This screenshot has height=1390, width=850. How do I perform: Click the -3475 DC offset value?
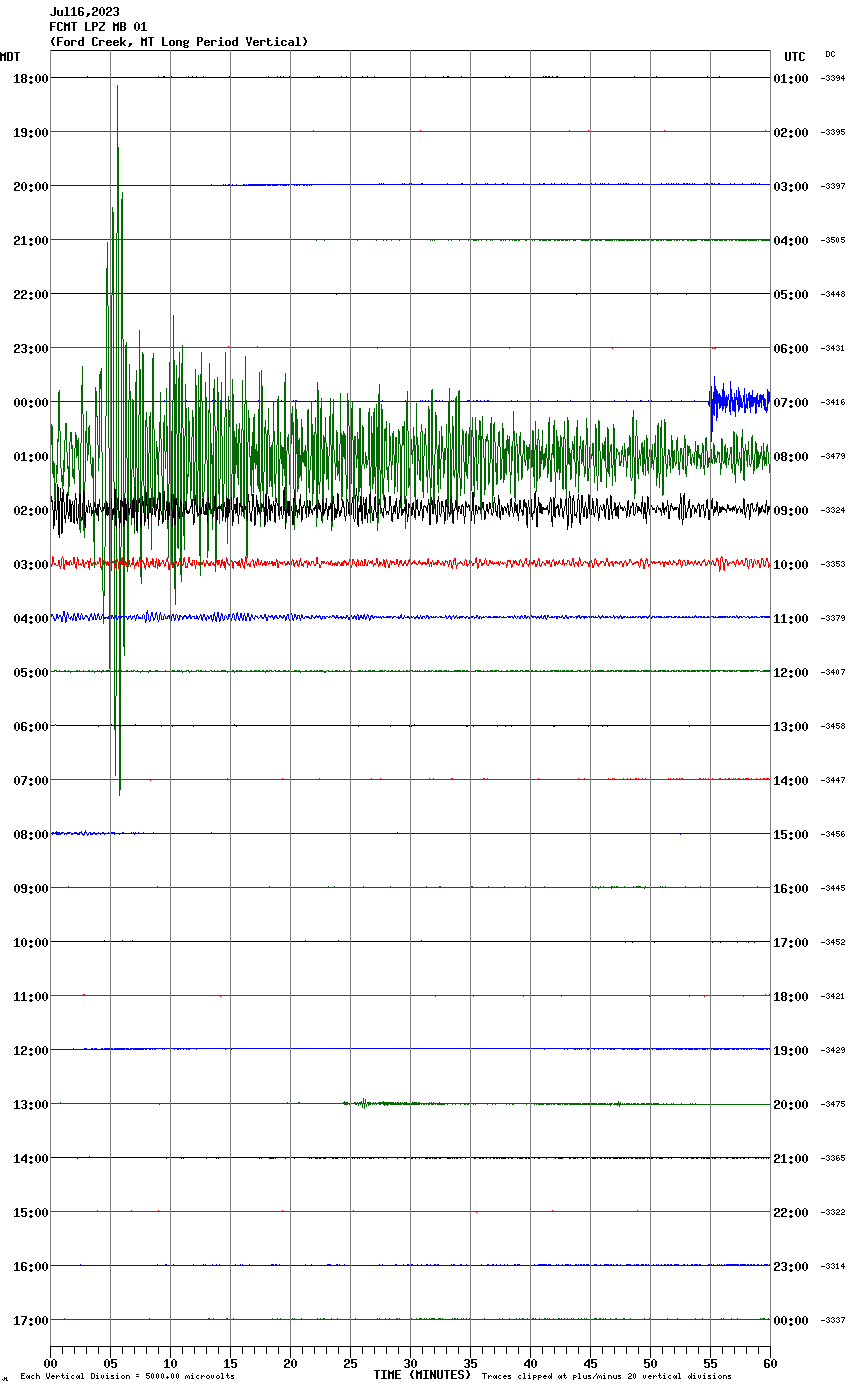coord(833,1104)
